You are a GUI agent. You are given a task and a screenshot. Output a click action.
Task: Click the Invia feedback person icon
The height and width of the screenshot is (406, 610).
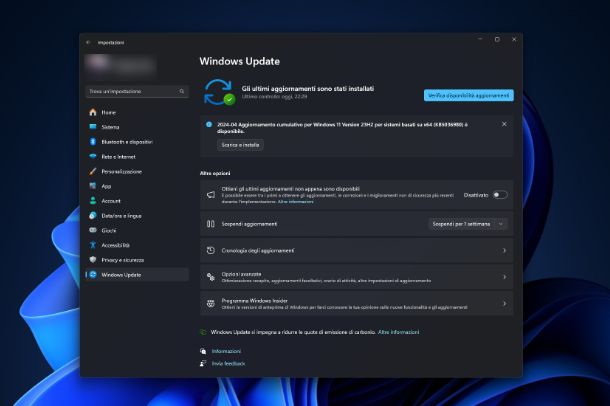pos(203,364)
